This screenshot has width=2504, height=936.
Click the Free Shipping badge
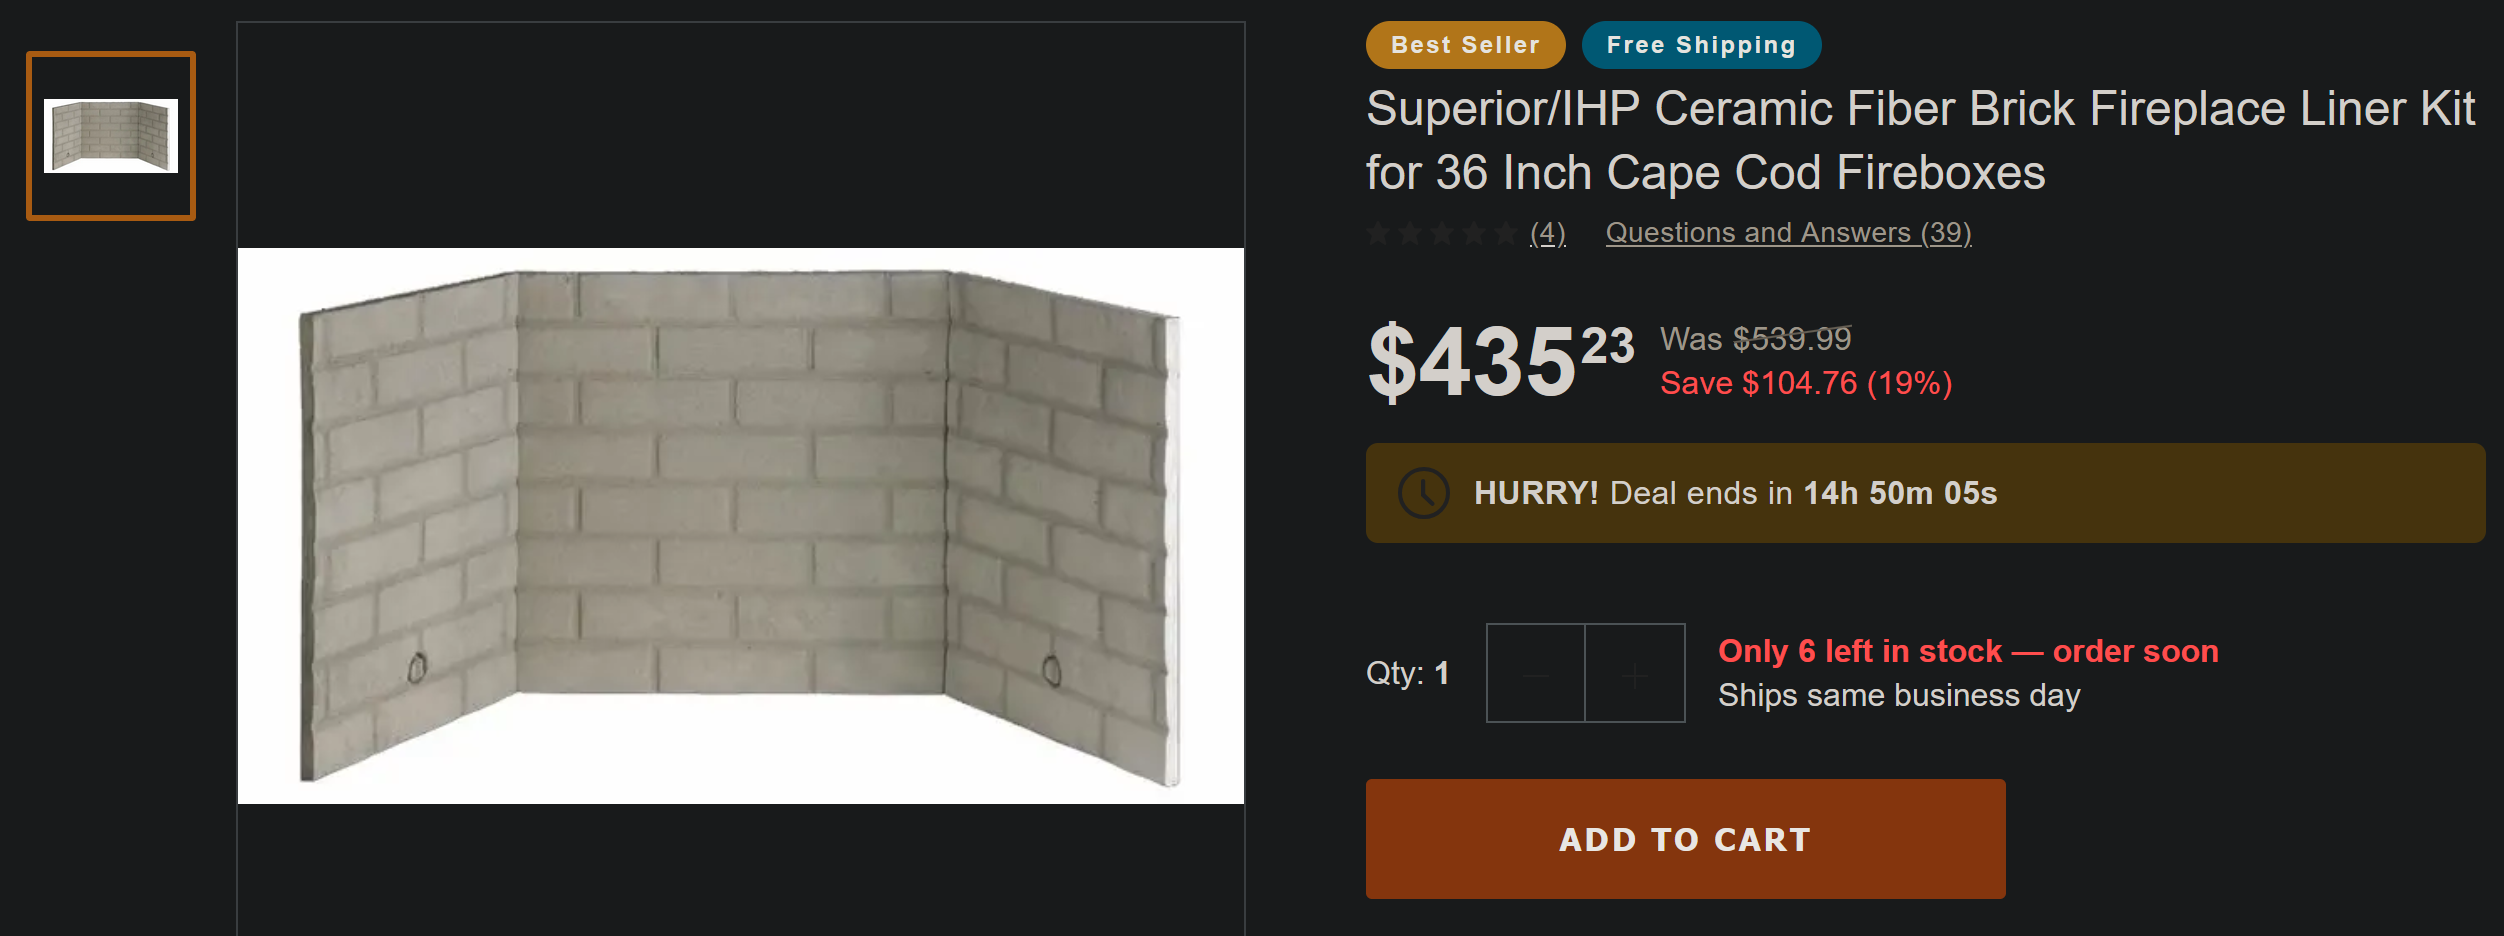pyautogui.click(x=1700, y=45)
